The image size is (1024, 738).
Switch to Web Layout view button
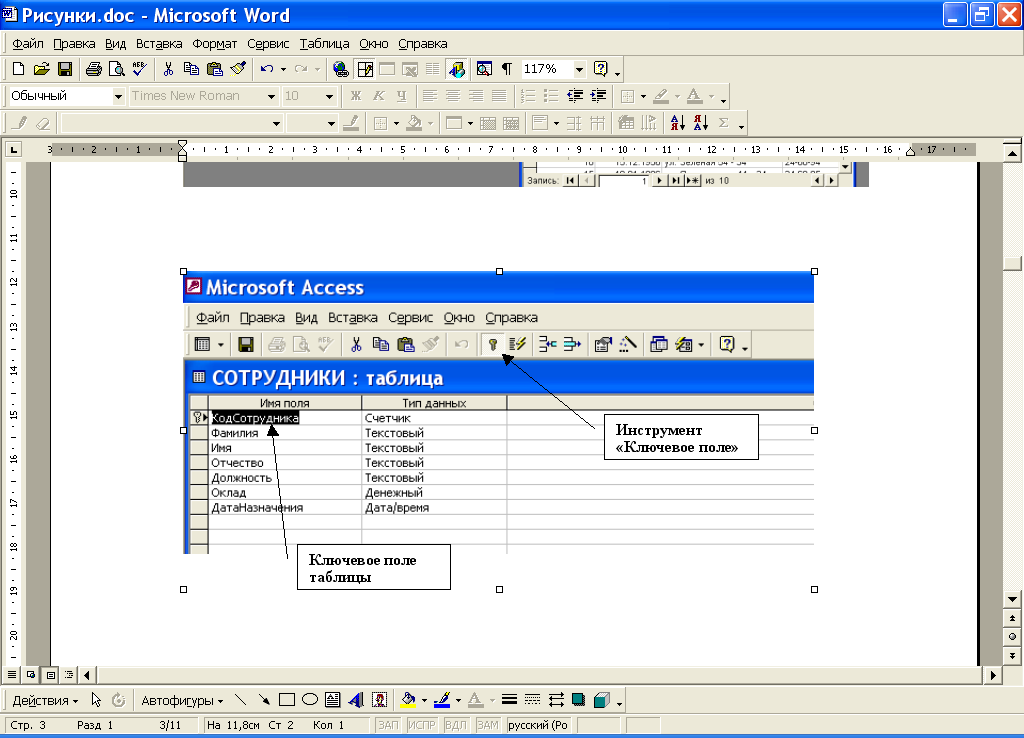(x=31, y=675)
